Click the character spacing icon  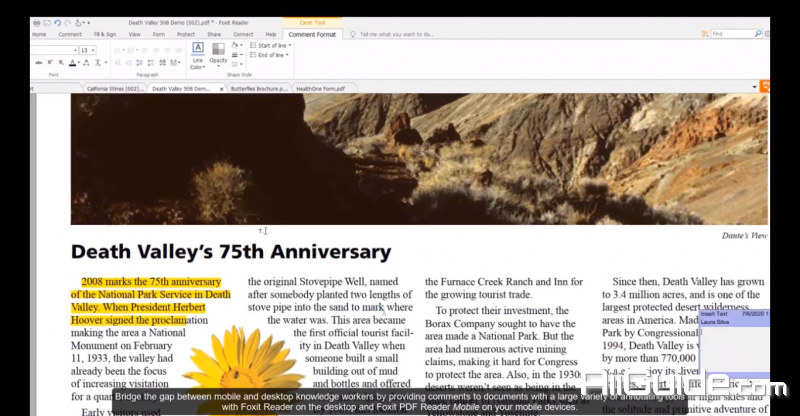pyautogui.click(x=86, y=62)
